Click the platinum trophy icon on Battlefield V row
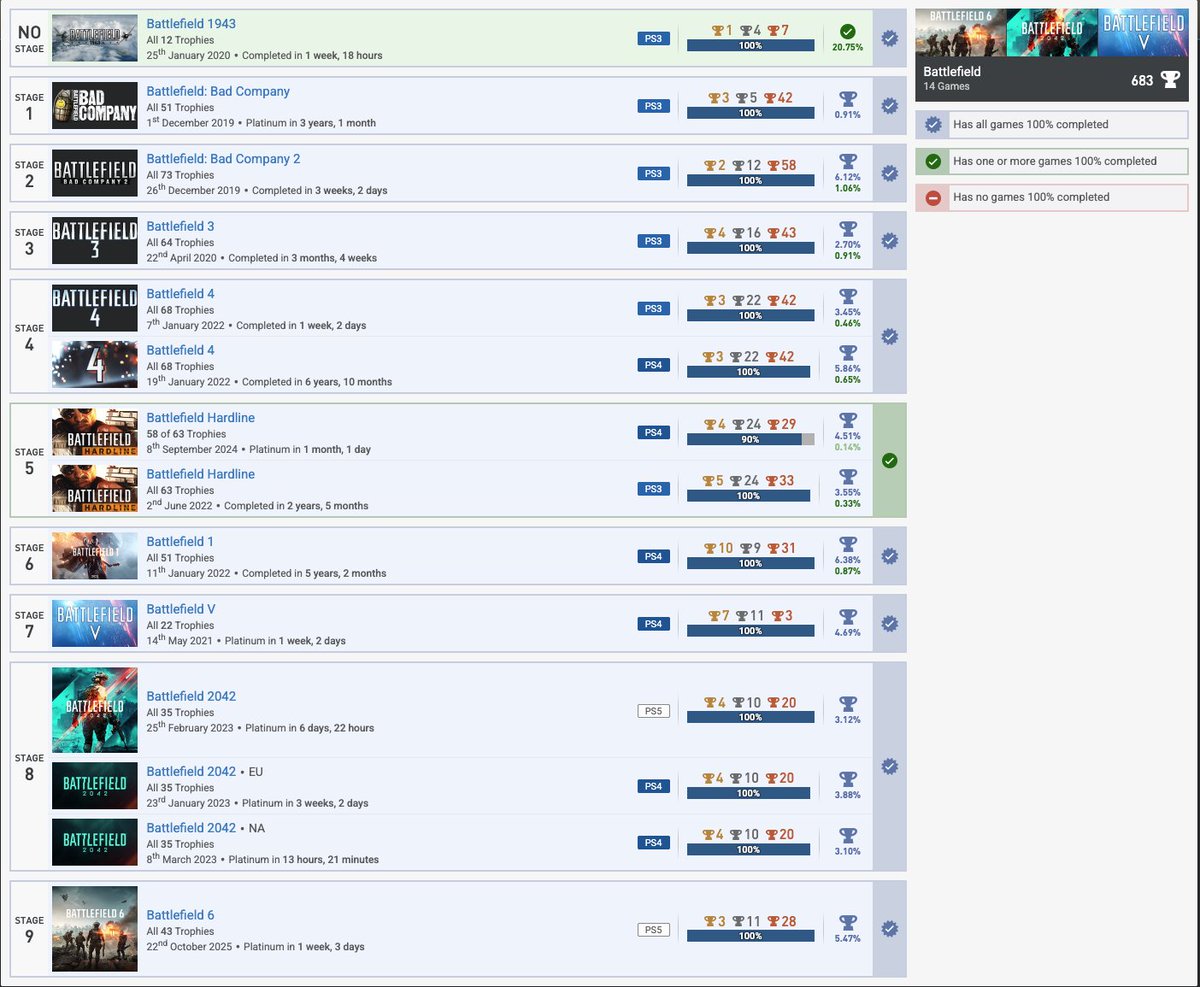Image resolution: width=1200 pixels, height=987 pixels. pyautogui.click(x=847, y=616)
